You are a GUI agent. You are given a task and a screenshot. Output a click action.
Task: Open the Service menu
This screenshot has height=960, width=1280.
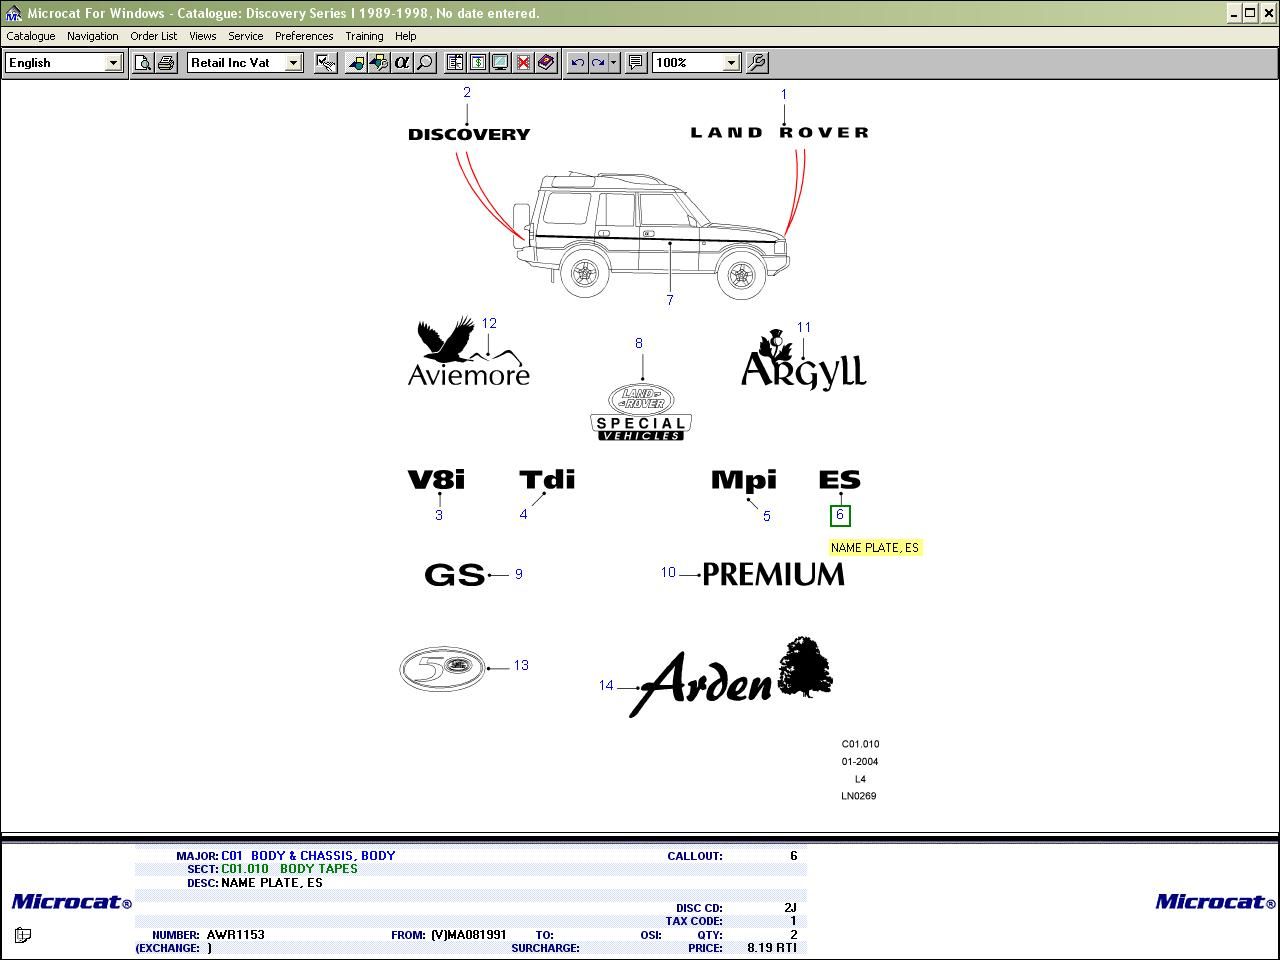pos(245,36)
